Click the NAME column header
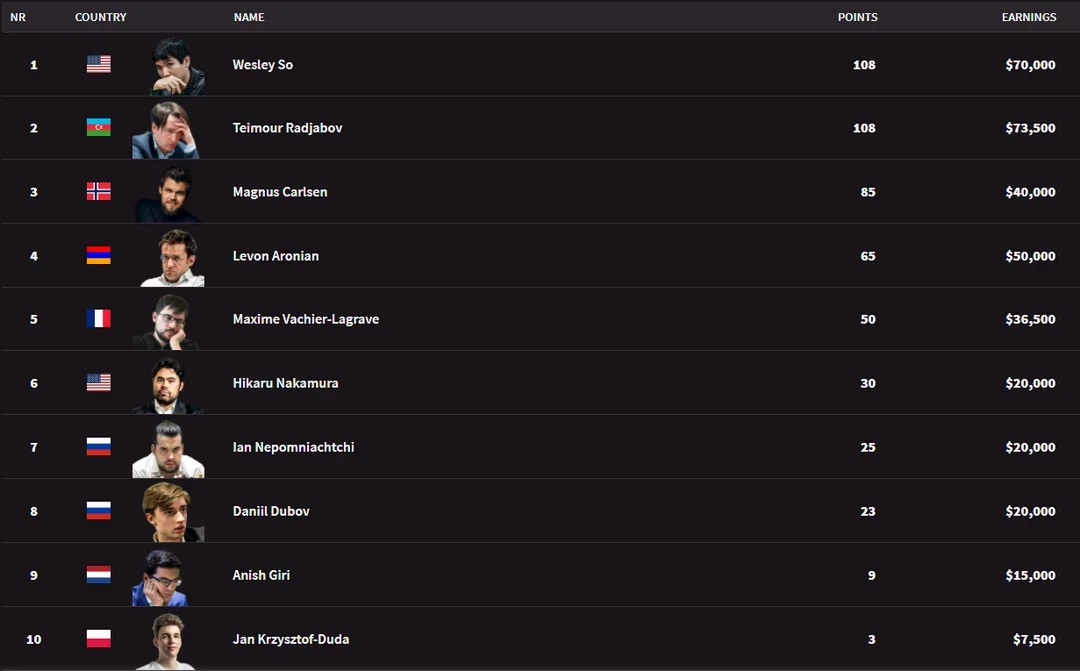1080x671 pixels. [249, 17]
